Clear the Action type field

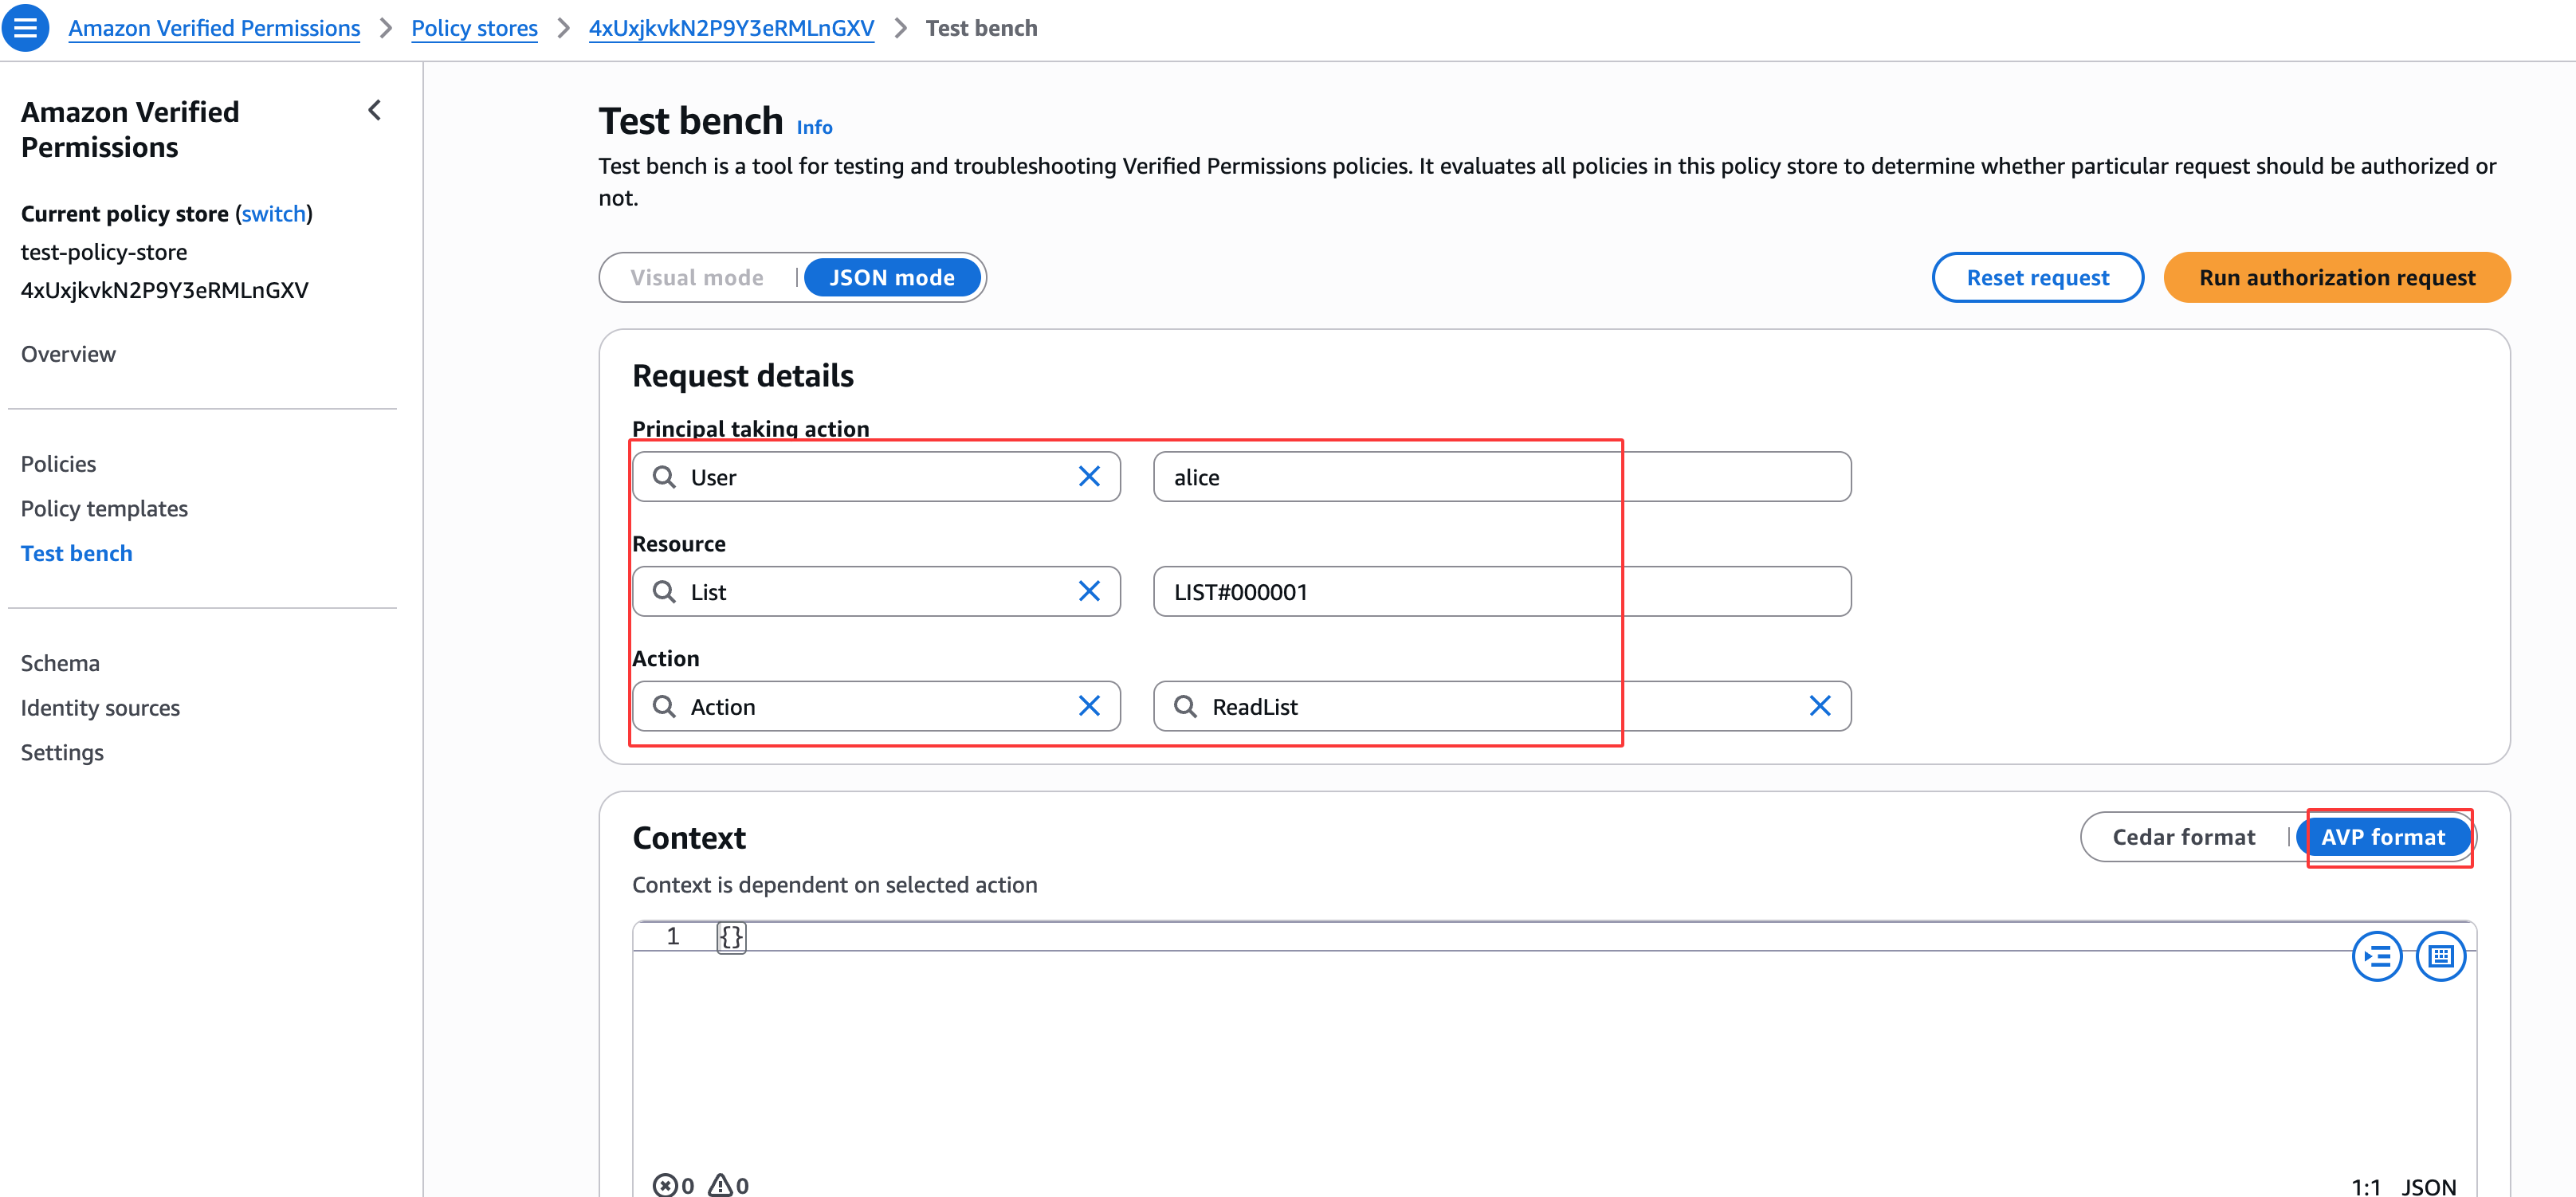point(1089,707)
